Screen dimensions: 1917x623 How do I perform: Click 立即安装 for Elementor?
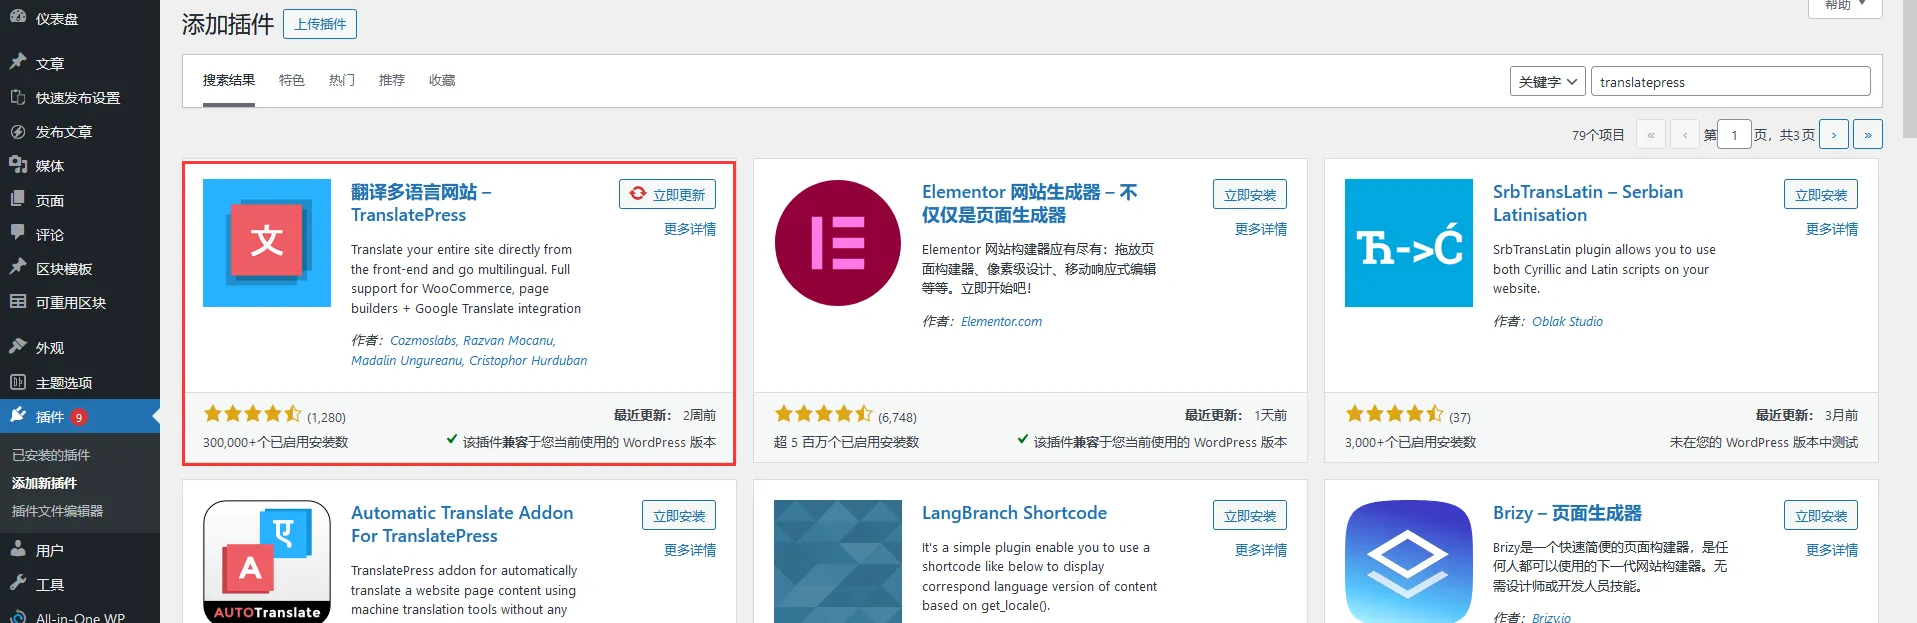[x=1249, y=195]
